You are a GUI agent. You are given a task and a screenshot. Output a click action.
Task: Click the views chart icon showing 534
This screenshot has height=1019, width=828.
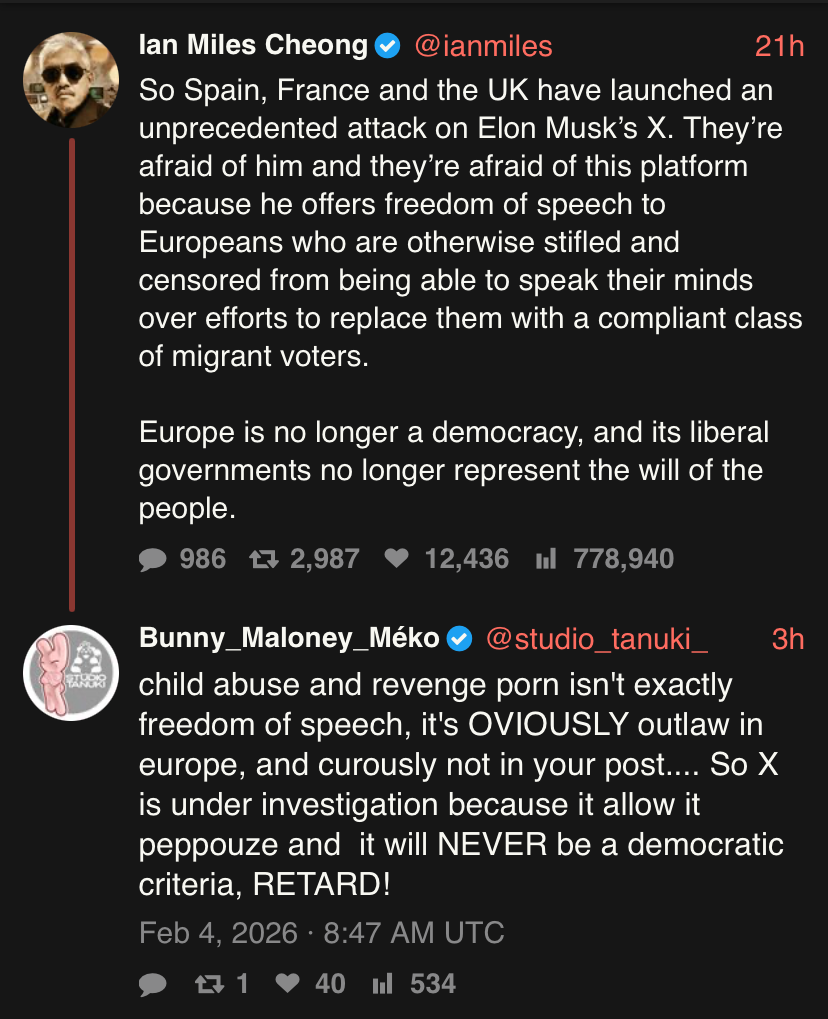(381, 985)
